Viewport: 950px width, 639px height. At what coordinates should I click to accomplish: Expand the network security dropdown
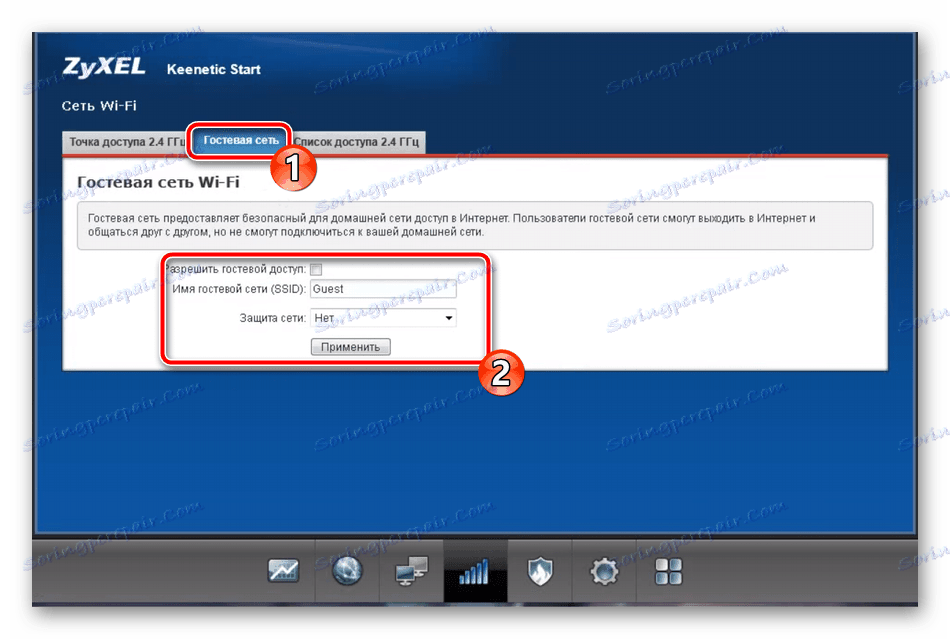(x=383, y=318)
